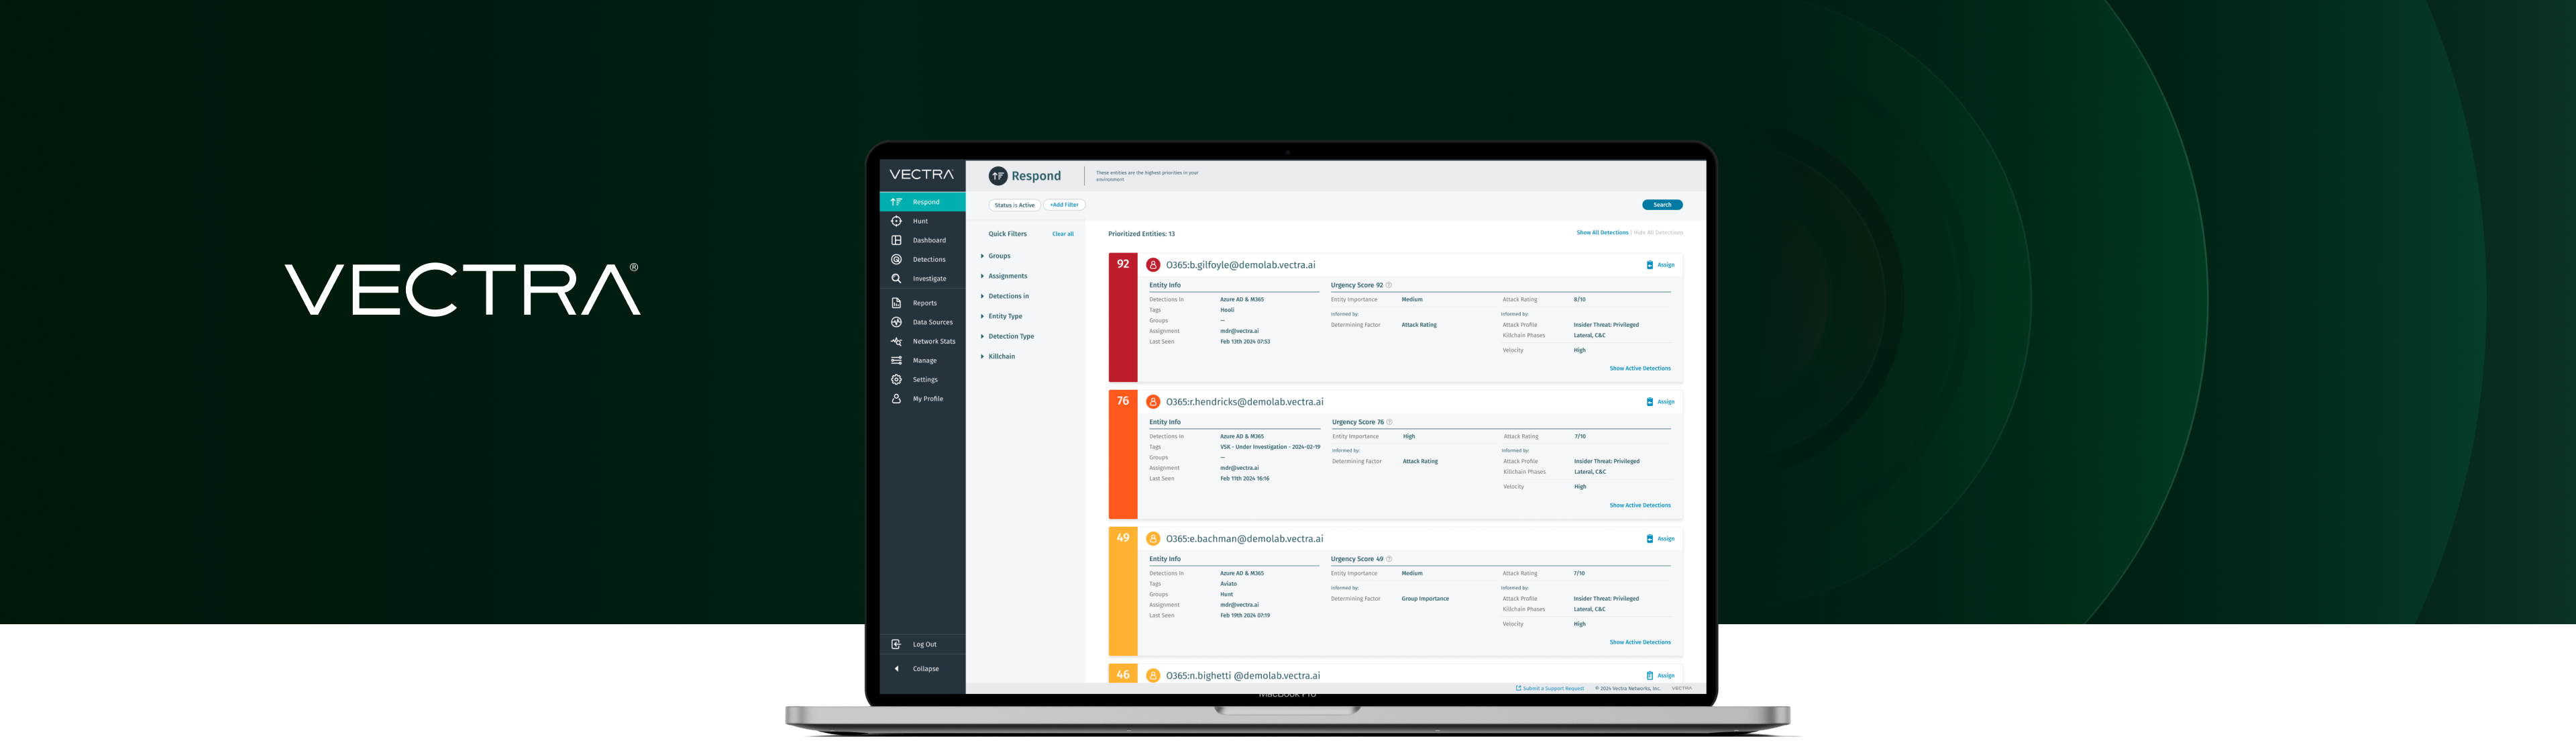The image size is (2576, 745).
Task: Open entity O365:e.bachman@demolab.vectra.ai
Action: point(1244,539)
